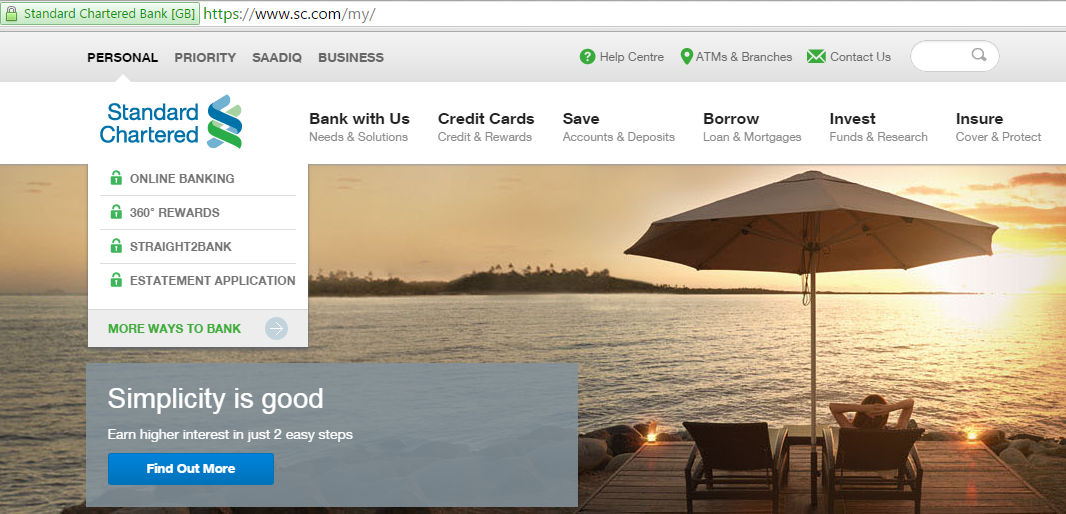
Task: Expand the Credit Cards menu
Action: [486, 127]
